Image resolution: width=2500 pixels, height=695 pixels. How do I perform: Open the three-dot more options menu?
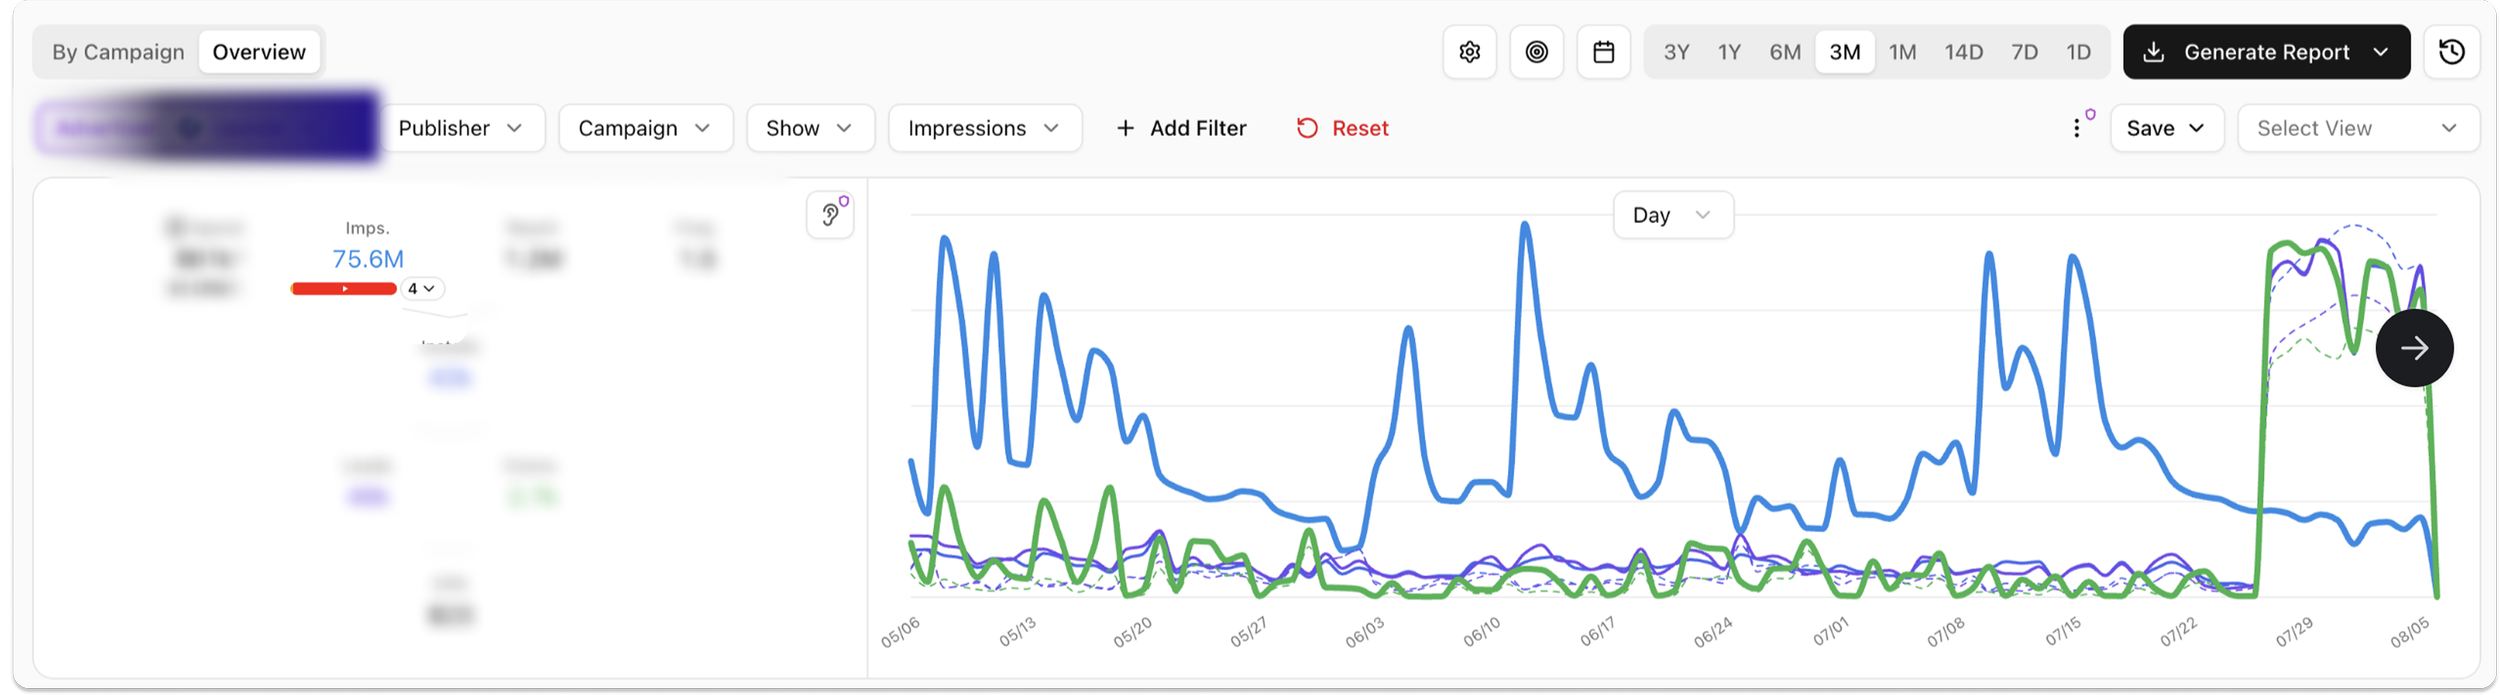(x=2077, y=128)
